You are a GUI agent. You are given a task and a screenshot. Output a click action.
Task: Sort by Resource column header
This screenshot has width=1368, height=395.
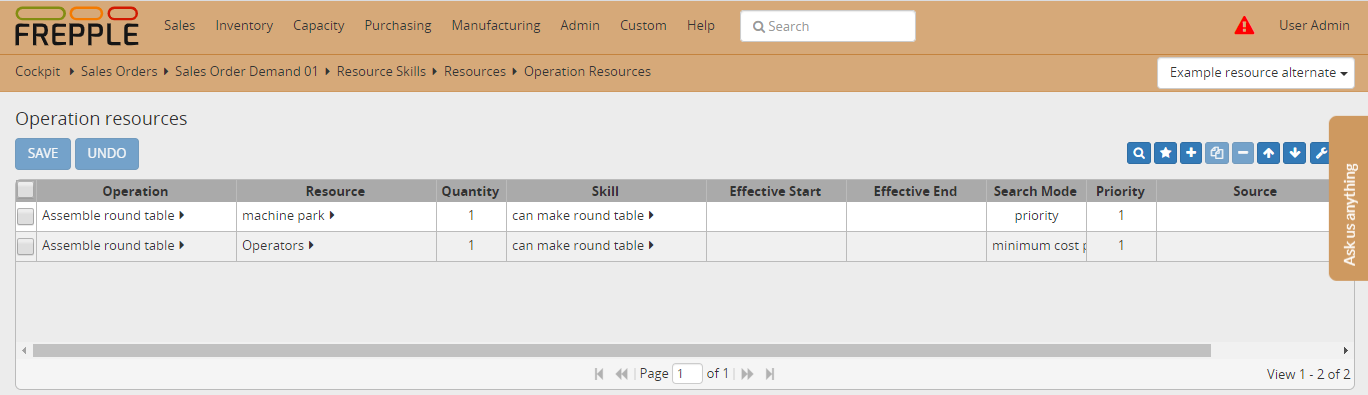click(x=335, y=191)
